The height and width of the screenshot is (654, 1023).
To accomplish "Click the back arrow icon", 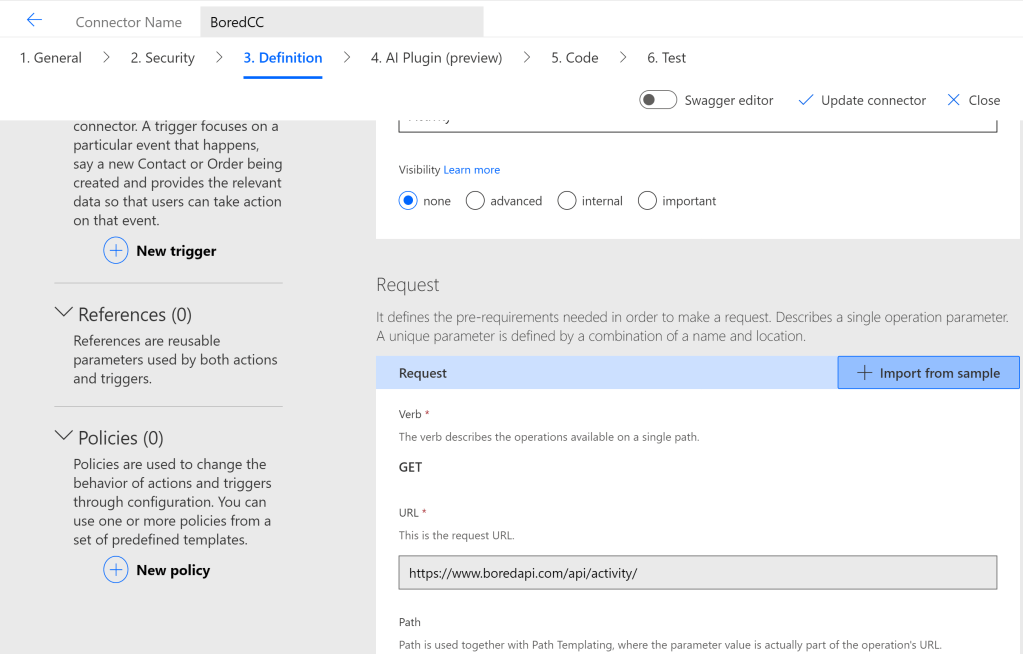I will (34, 21).
